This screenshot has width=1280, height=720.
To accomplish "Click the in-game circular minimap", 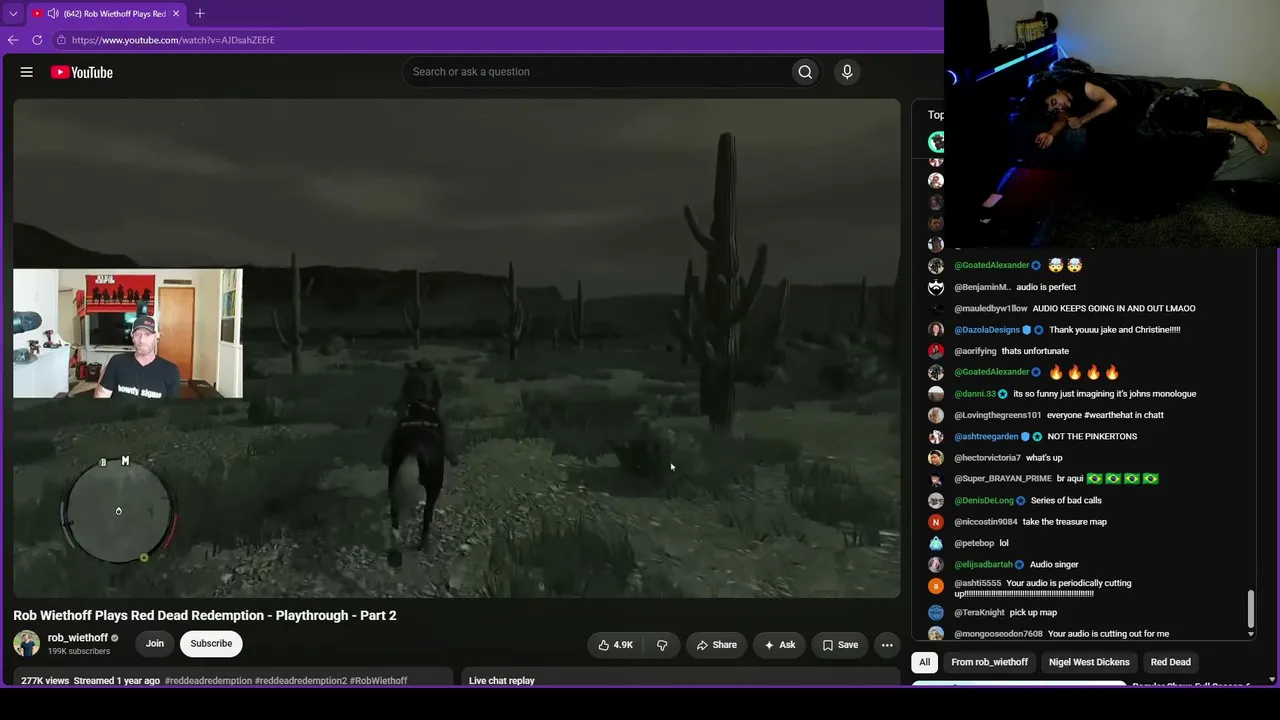I will [x=118, y=511].
